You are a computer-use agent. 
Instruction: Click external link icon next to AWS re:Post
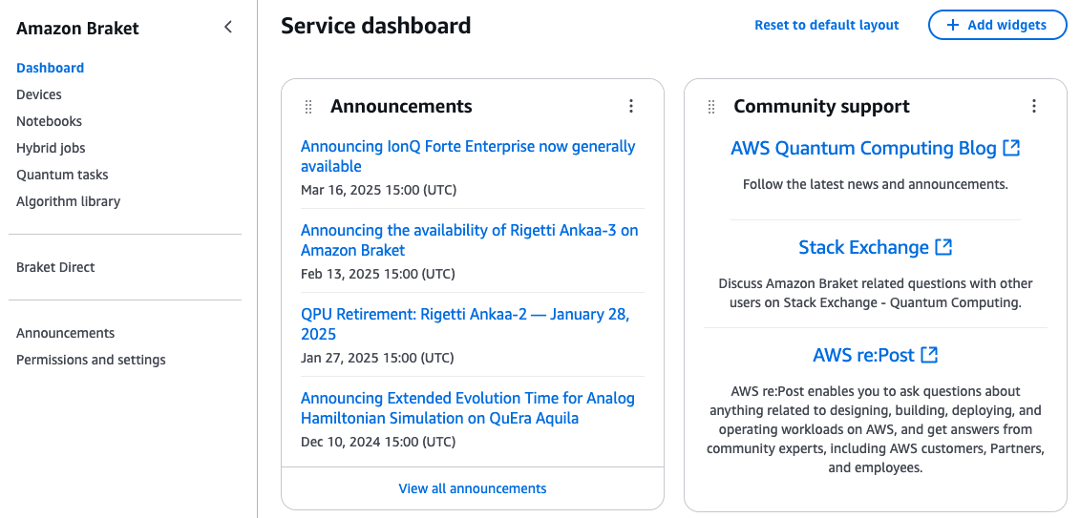pos(930,354)
